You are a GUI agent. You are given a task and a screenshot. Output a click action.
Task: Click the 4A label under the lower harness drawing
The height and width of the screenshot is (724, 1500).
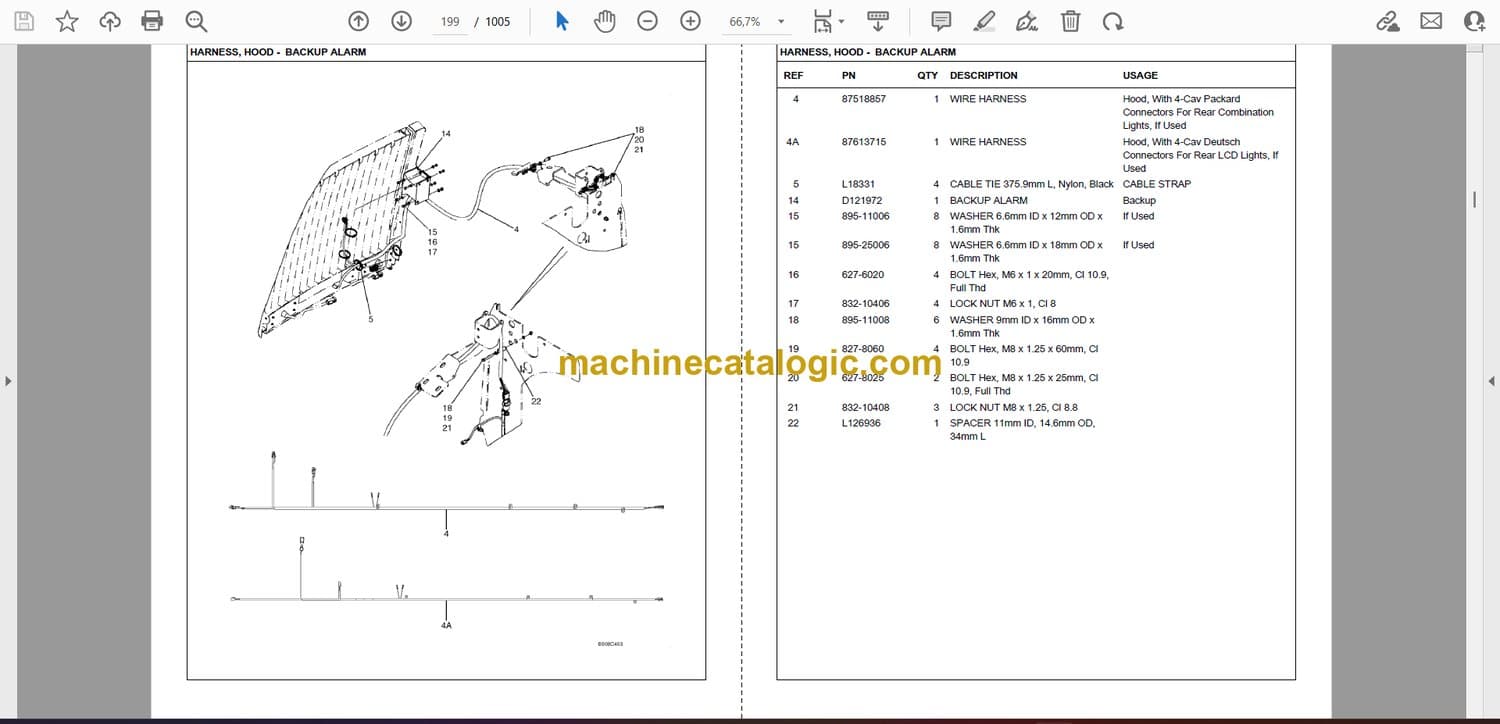tap(446, 626)
